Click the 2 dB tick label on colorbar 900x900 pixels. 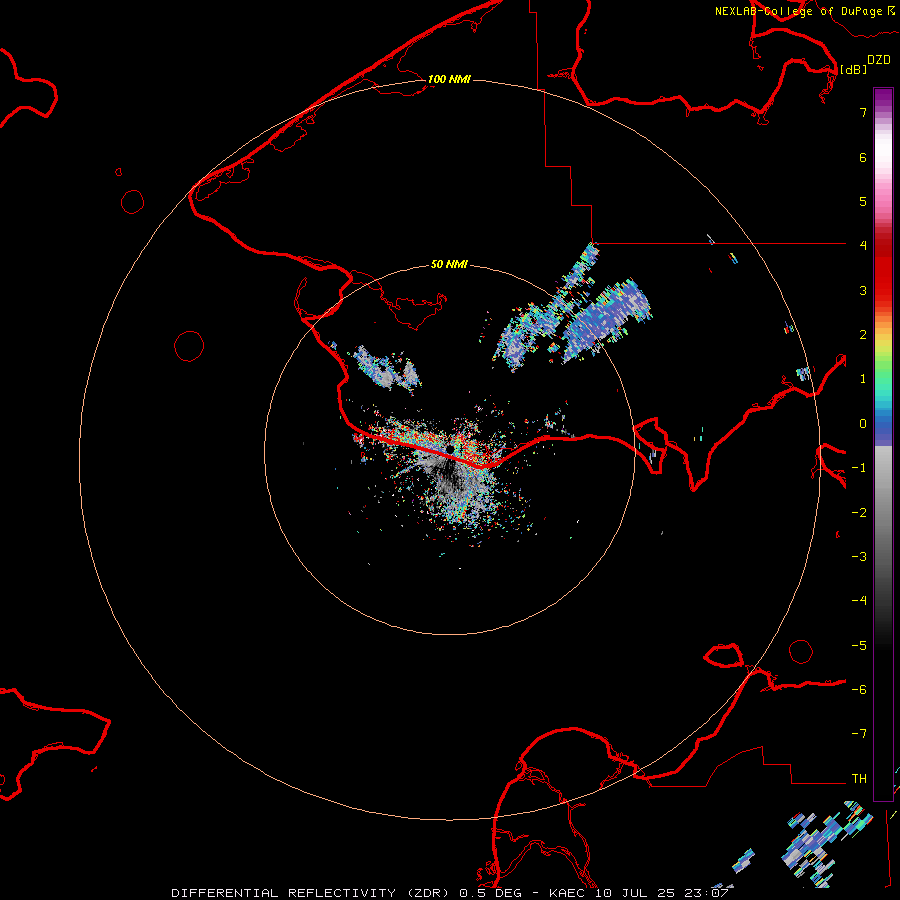(863, 335)
